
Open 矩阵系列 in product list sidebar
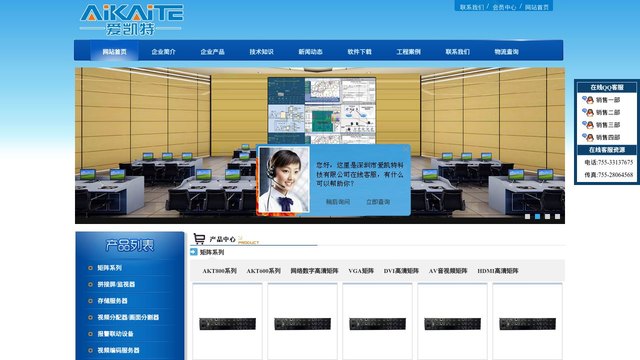(x=109, y=268)
